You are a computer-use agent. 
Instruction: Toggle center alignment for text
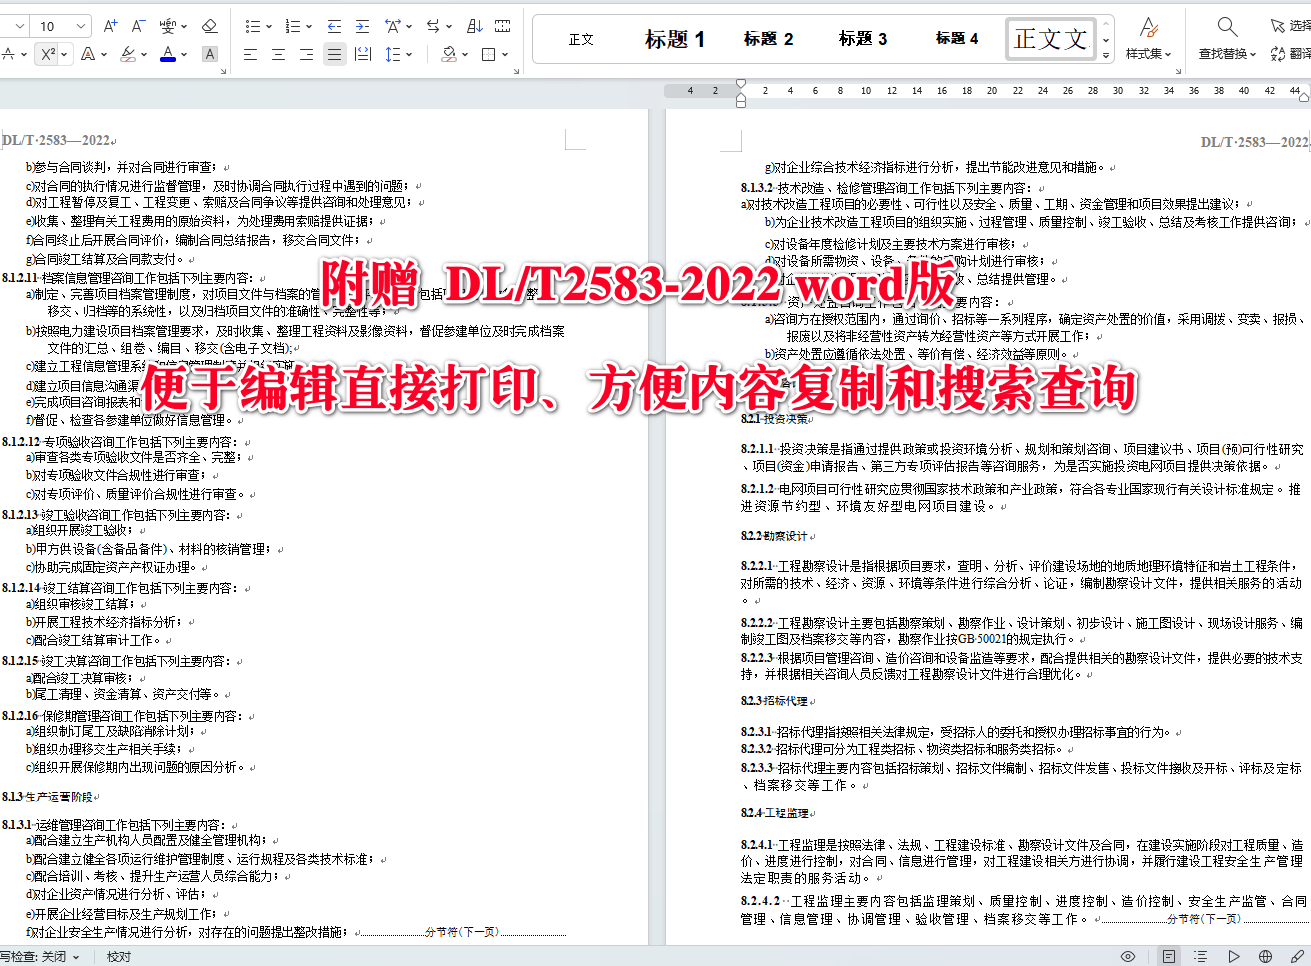[278, 52]
